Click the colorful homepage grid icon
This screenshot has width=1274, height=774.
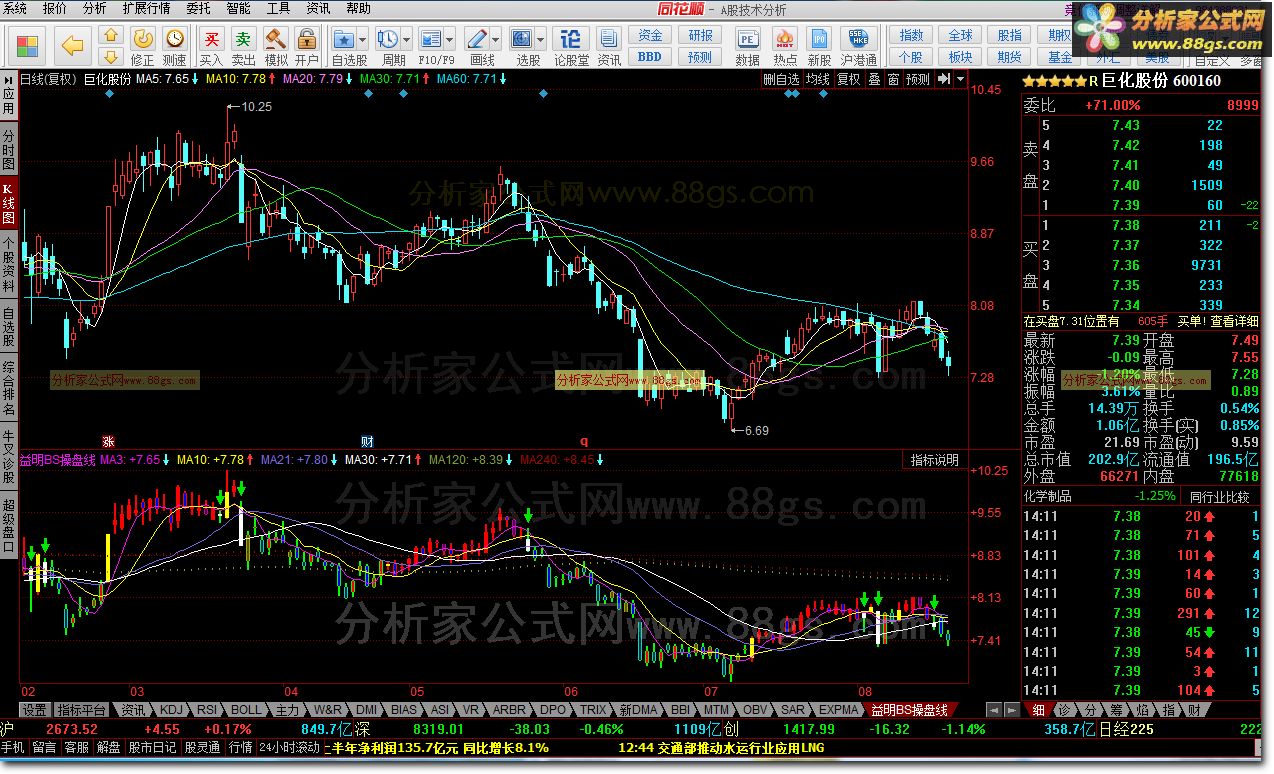(28, 45)
